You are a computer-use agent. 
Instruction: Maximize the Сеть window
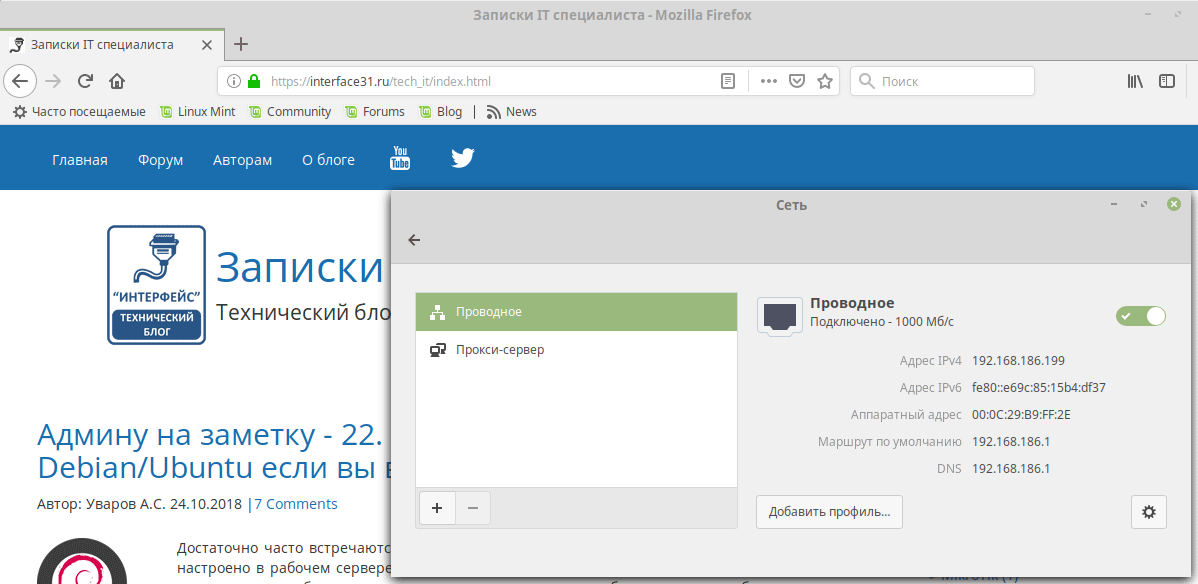pos(1144,204)
